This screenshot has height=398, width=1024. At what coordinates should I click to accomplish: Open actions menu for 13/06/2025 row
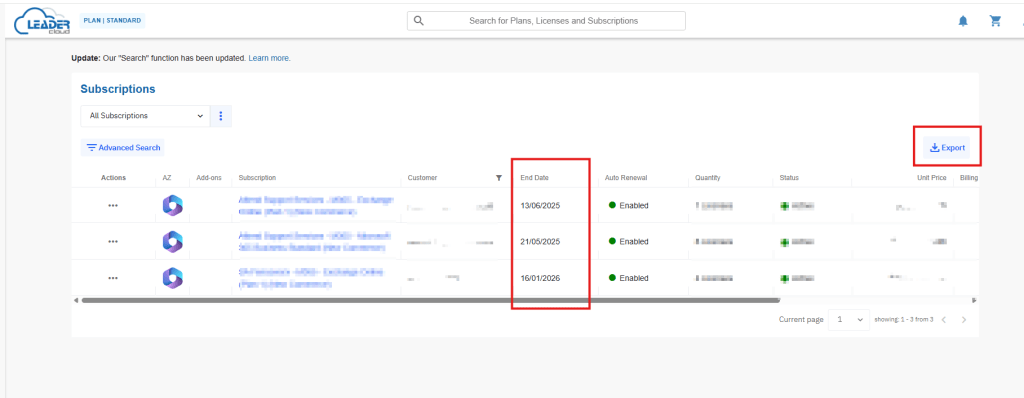tap(113, 205)
